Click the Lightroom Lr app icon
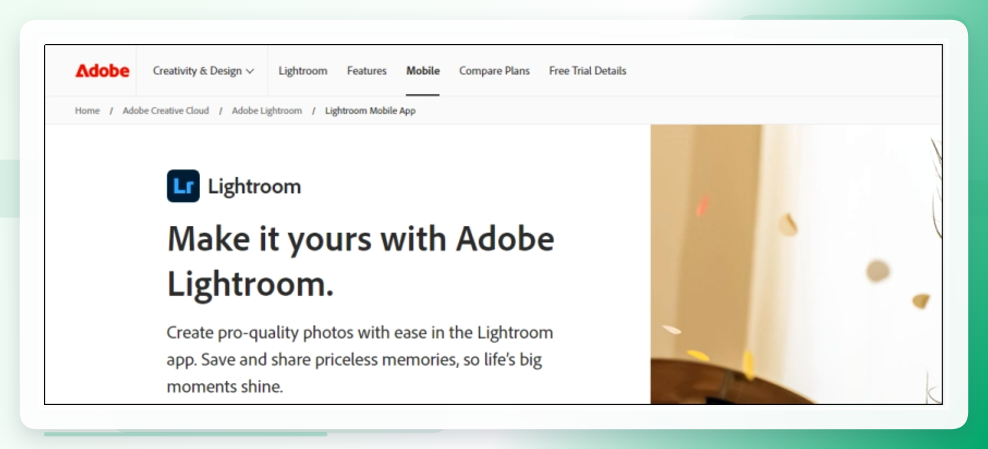 tap(183, 186)
